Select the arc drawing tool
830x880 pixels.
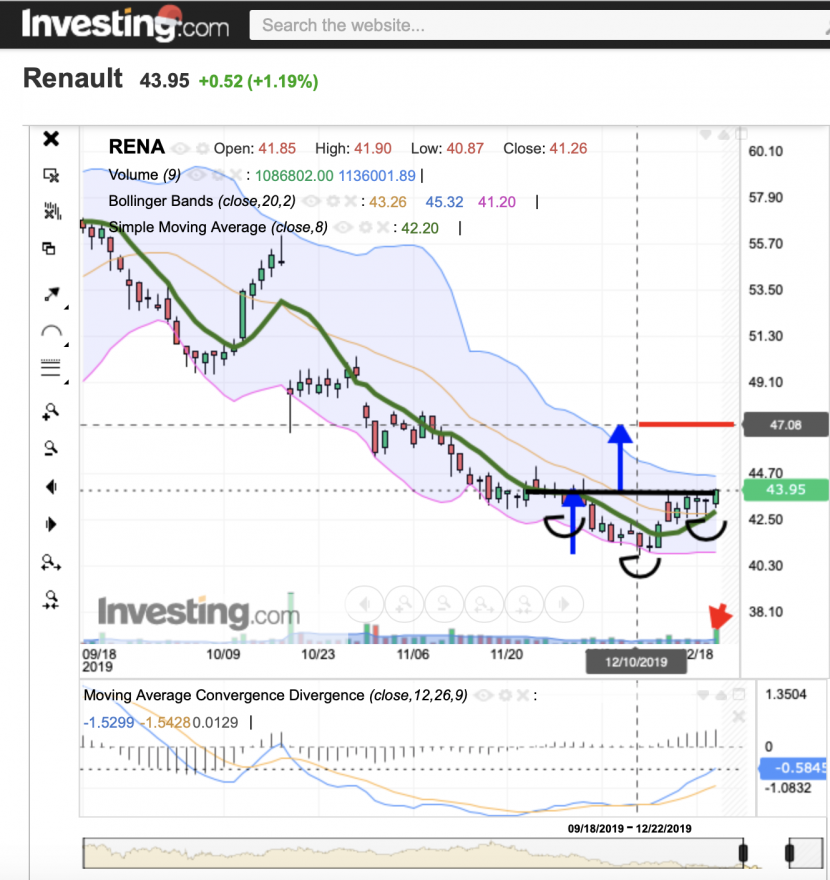[x=52, y=331]
